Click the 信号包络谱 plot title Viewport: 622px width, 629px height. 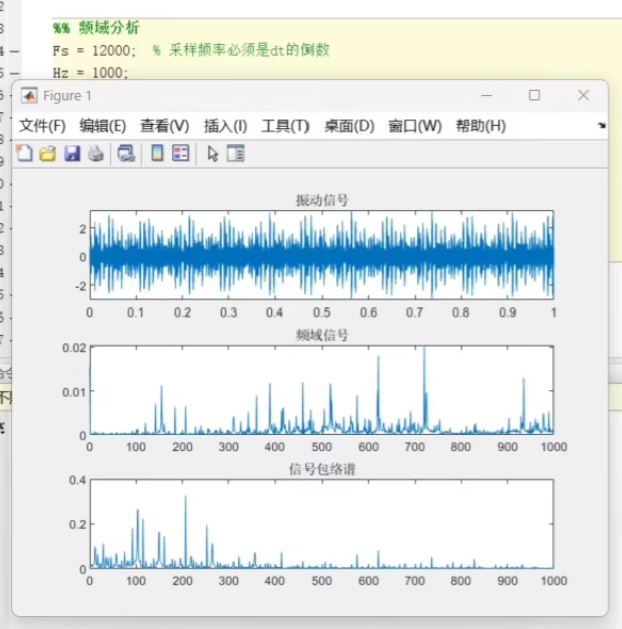[x=322, y=469]
